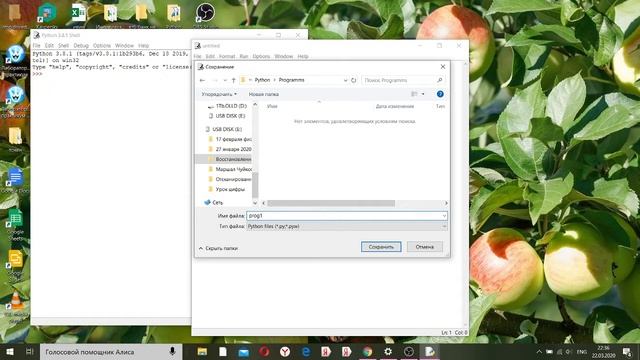The width and height of the screenshot is (640, 360).
Task: Open Settings gear on the taskbar
Action: point(388,351)
